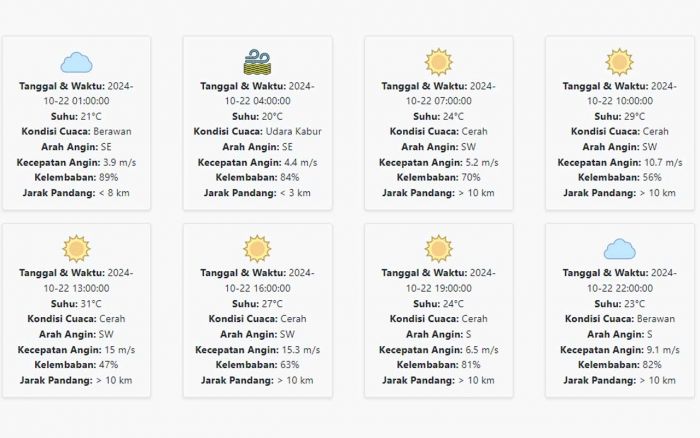Click 'Kelembaban: 47%' humidity value
Image resolution: width=700 pixels, height=438 pixels.
tap(76, 365)
